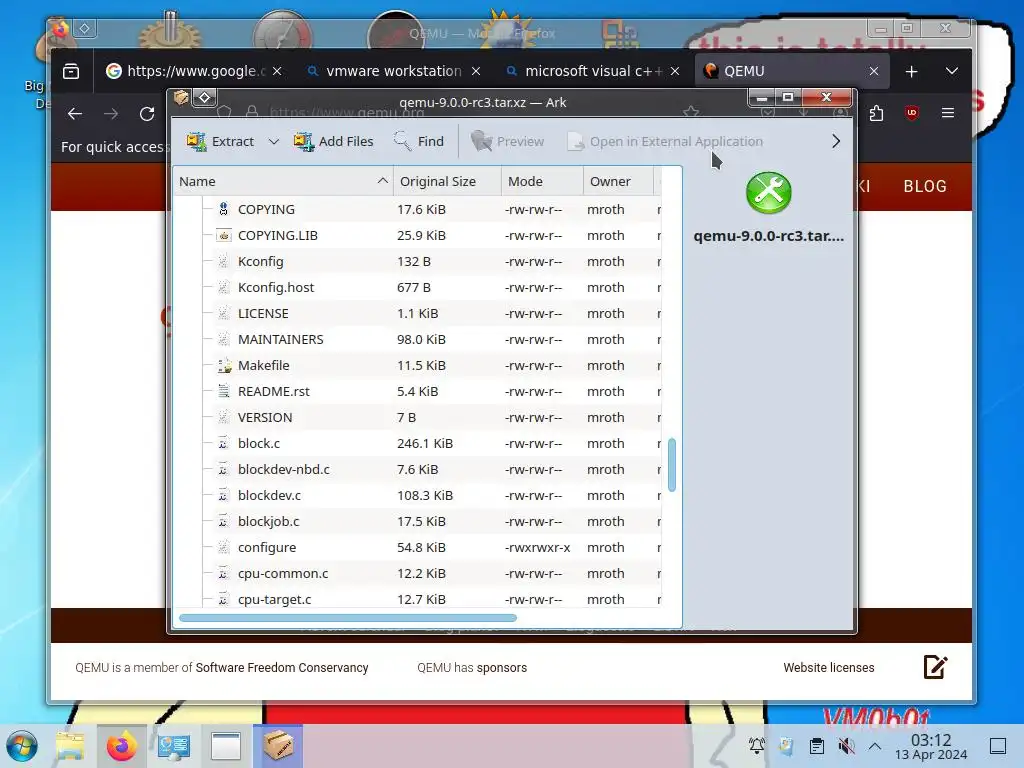Click the horizontal scrollbar in file list
Screen dimensions: 1024x768
pyautogui.click(x=347, y=618)
